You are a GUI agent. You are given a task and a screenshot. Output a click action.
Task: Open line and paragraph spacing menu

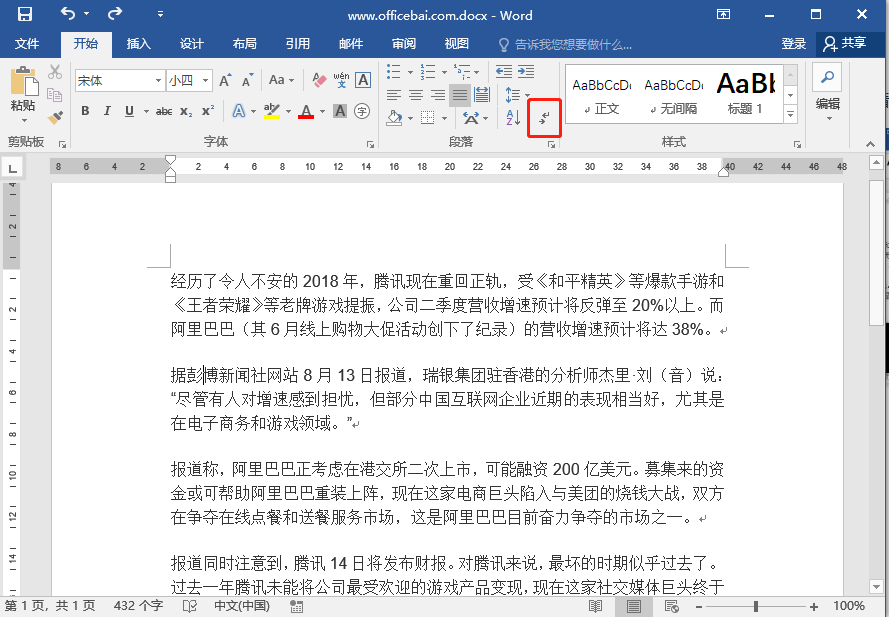coord(517,95)
